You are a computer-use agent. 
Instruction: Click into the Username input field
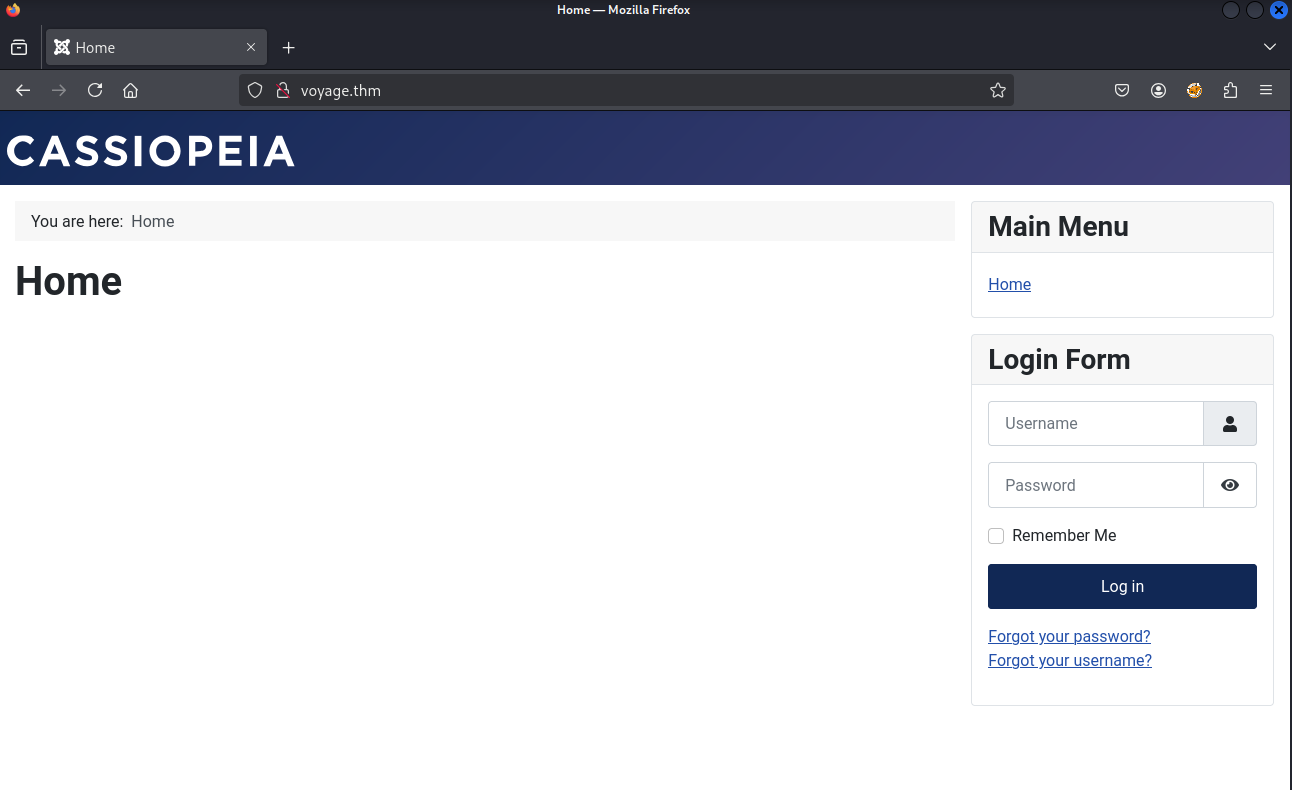click(1095, 423)
